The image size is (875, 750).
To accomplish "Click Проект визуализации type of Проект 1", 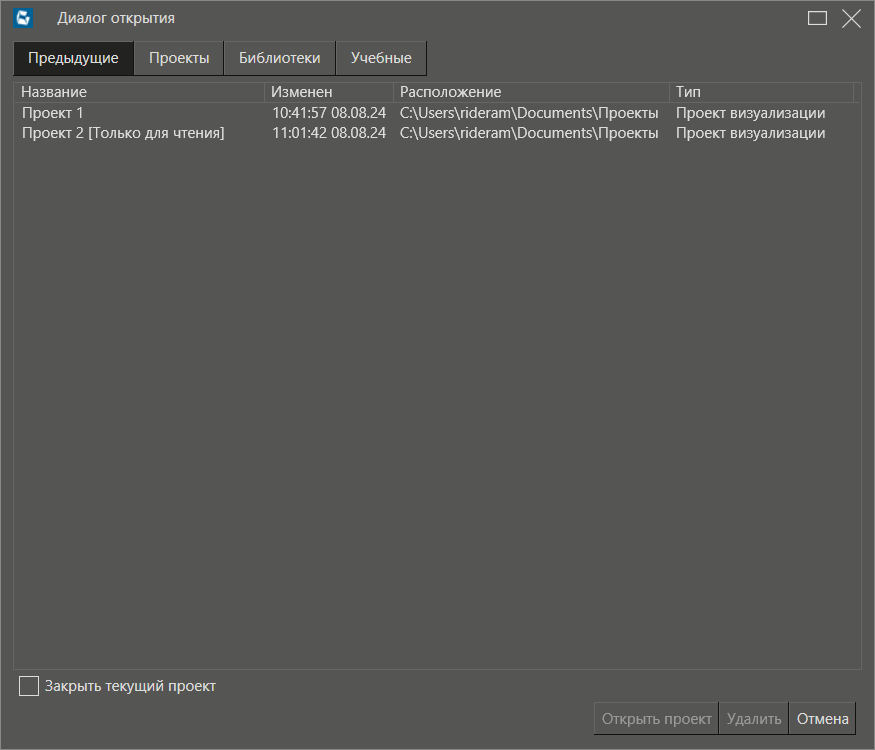I will 750,113.
